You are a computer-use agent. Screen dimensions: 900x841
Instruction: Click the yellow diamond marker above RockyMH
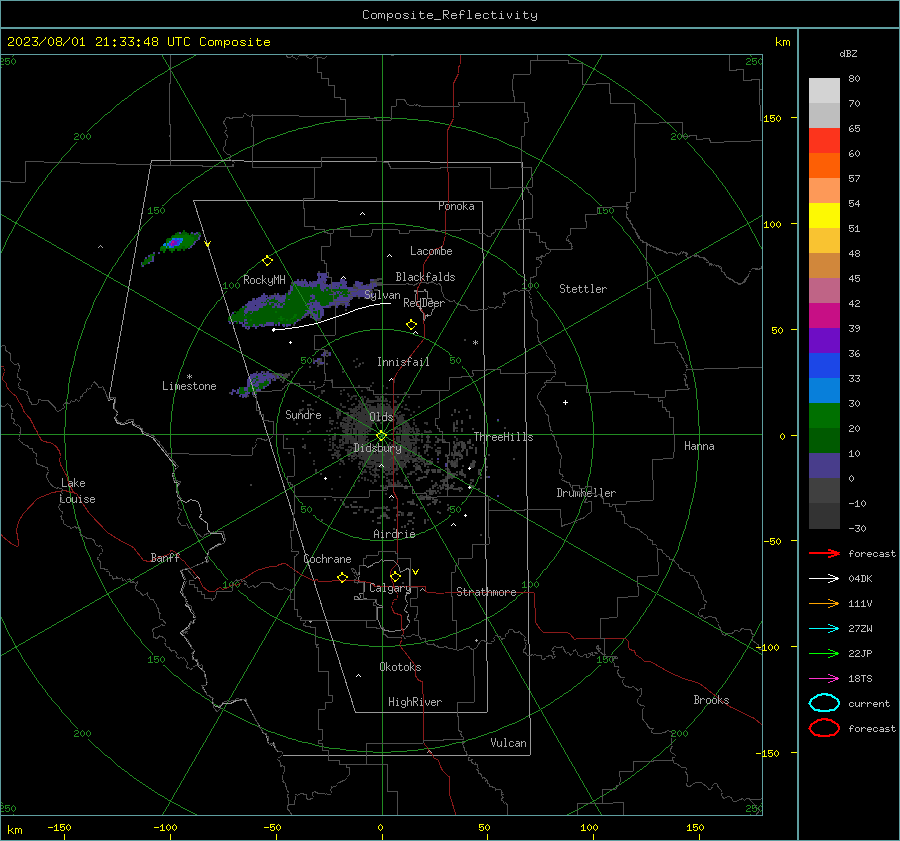click(267, 261)
